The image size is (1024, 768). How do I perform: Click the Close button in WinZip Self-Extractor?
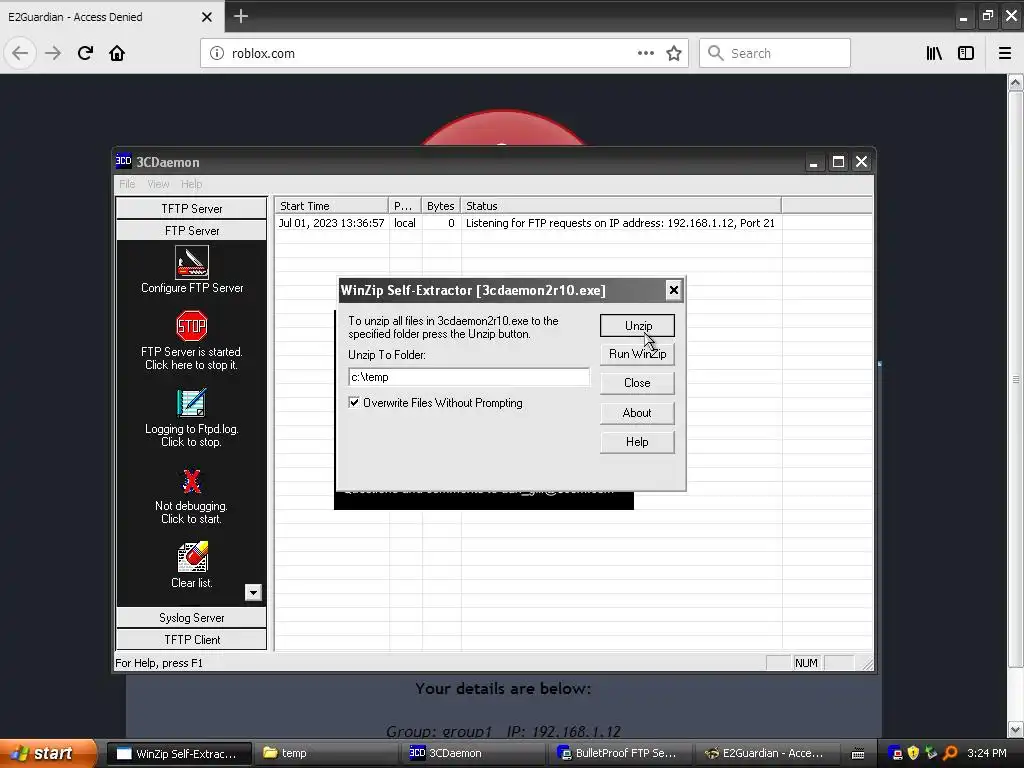637,383
